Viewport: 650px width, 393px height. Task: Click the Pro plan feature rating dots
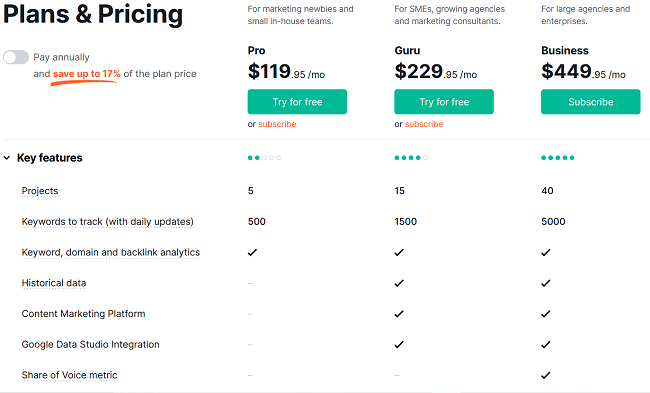264,158
